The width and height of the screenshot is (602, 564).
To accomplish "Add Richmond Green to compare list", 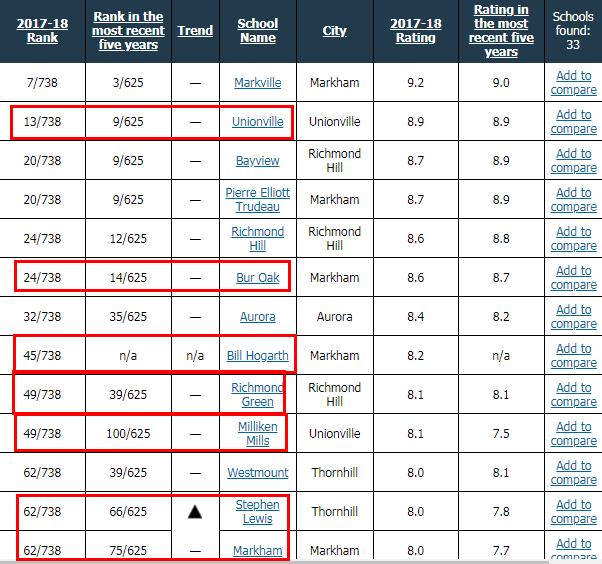I will tap(573, 395).
